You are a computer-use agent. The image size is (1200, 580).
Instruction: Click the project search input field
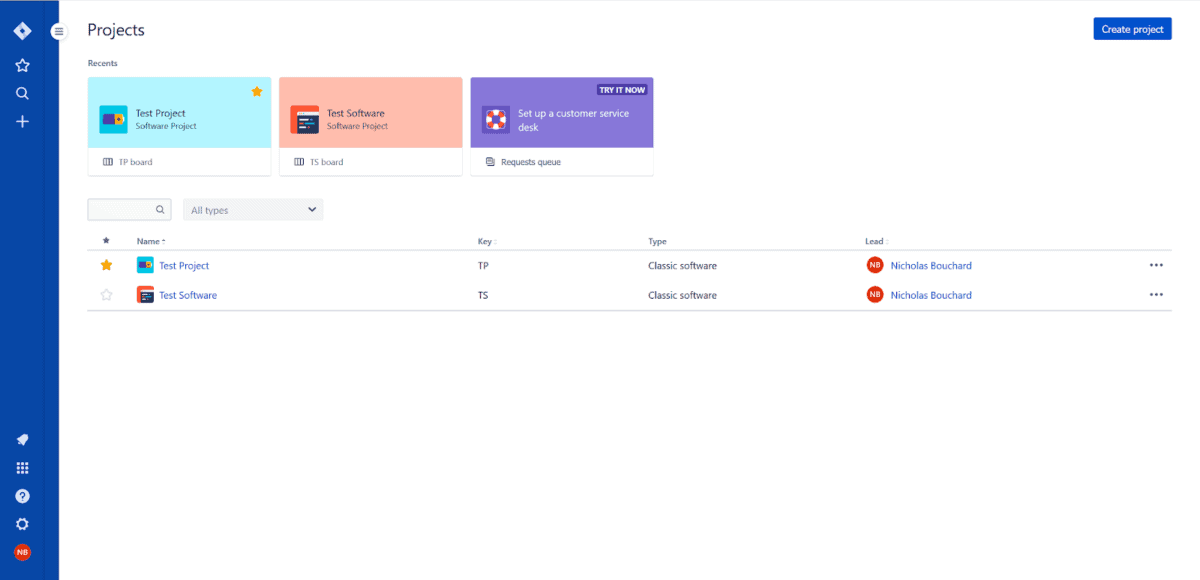[x=128, y=209]
